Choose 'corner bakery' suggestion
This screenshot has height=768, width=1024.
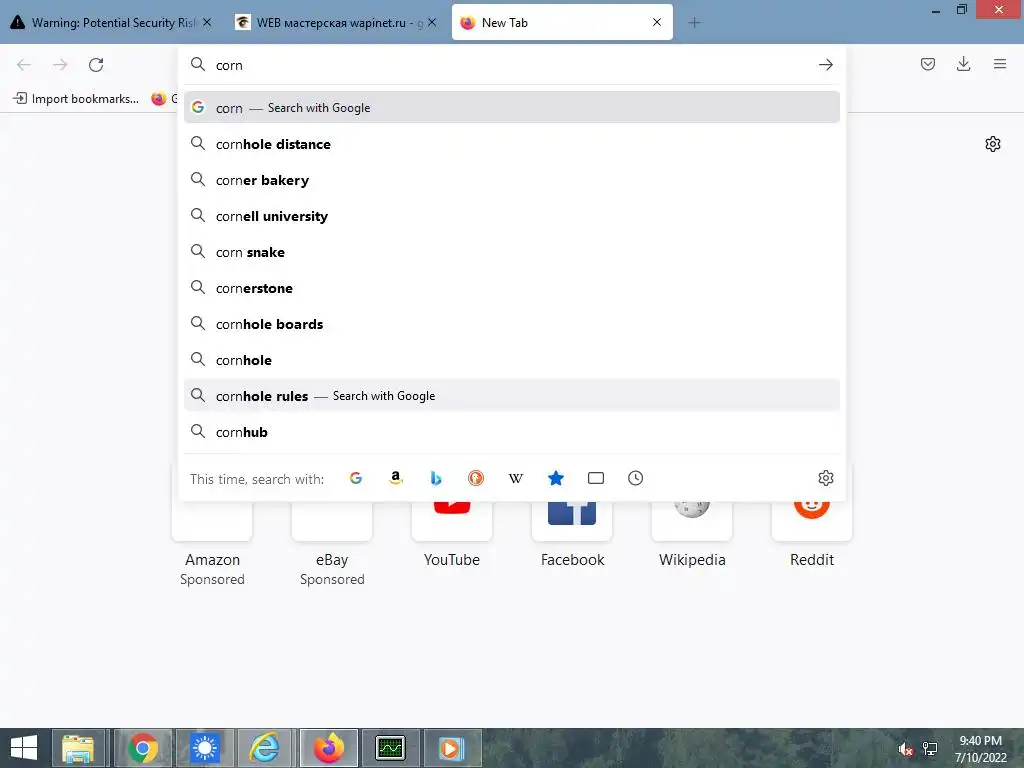[512, 180]
